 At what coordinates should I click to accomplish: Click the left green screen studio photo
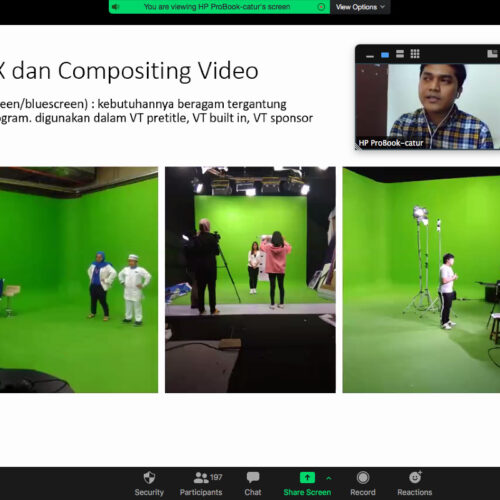(79, 280)
